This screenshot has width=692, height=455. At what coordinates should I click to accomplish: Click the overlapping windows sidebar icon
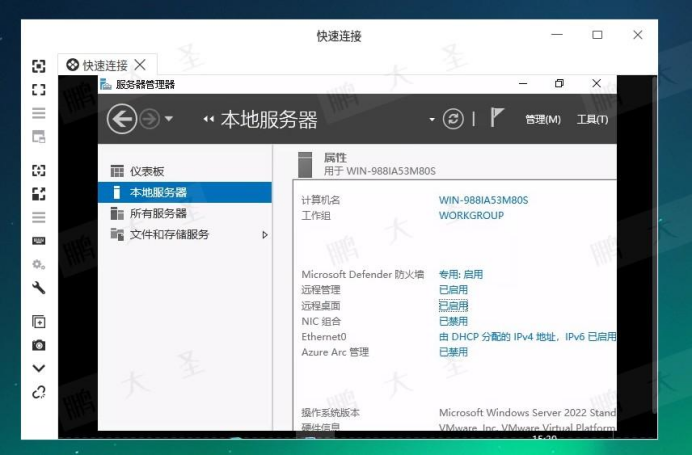pos(39,137)
